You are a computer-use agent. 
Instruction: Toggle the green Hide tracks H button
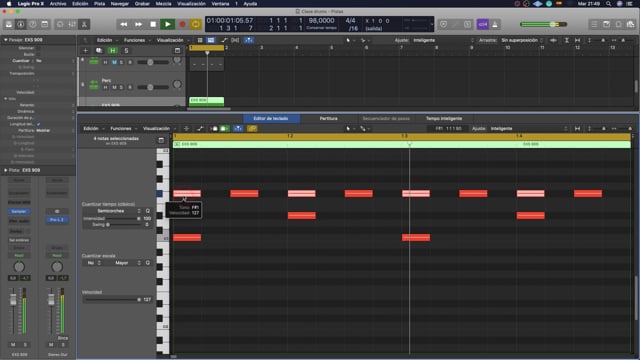click(x=113, y=51)
